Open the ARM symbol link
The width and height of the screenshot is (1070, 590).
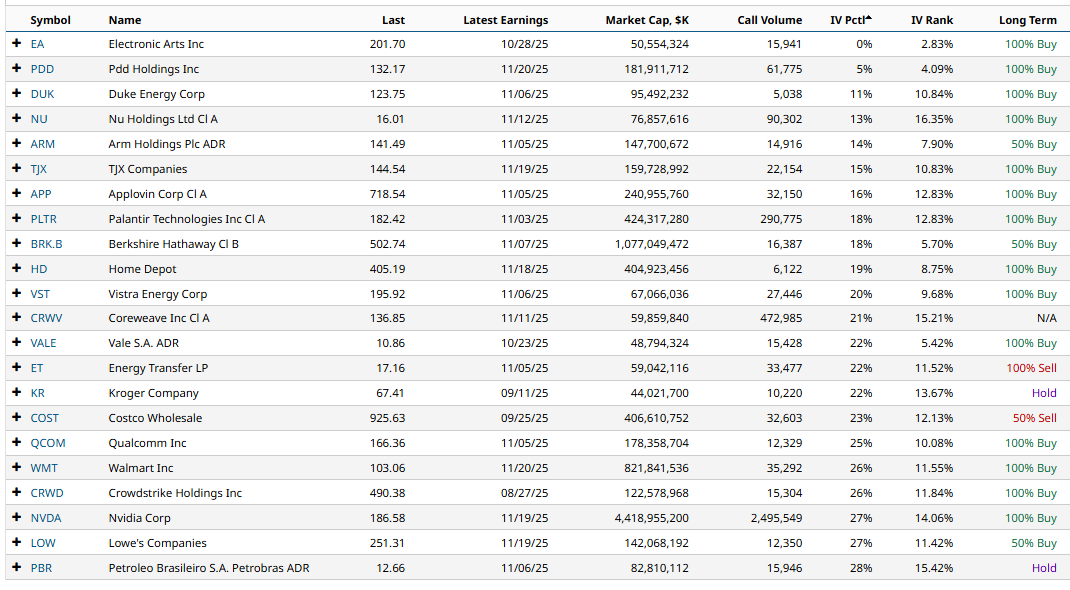coord(42,144)
